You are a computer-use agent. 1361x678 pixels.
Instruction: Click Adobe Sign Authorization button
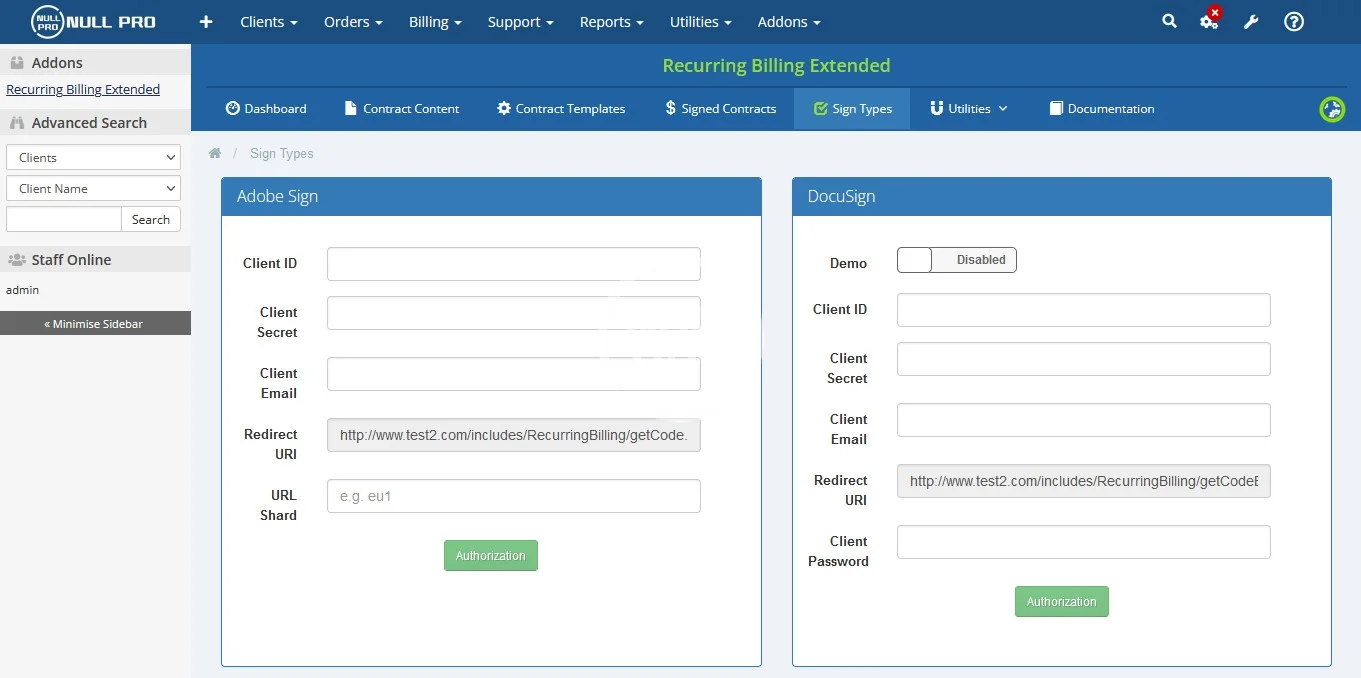point(490,555)
